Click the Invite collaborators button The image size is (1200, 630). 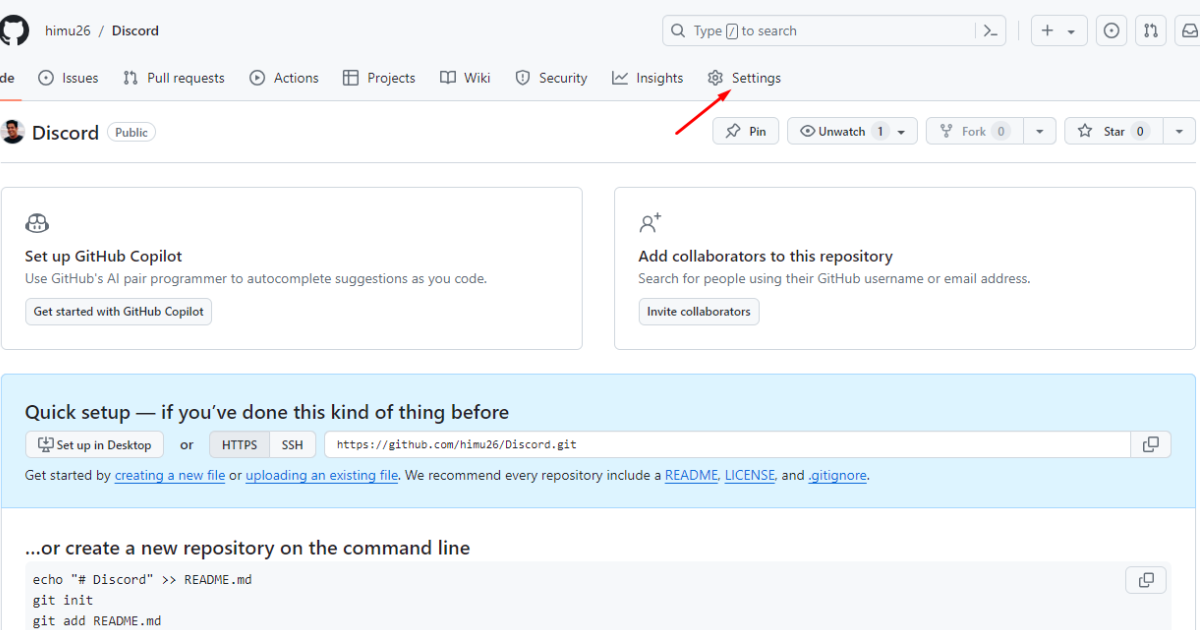[x=699, y=312]
